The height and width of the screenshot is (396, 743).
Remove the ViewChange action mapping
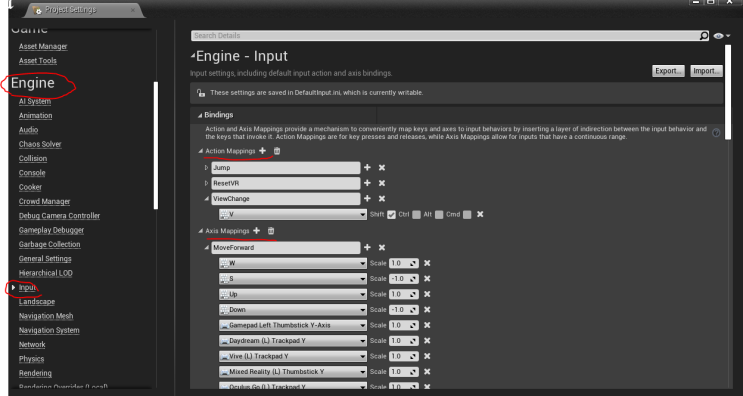(x=382, y=198)
